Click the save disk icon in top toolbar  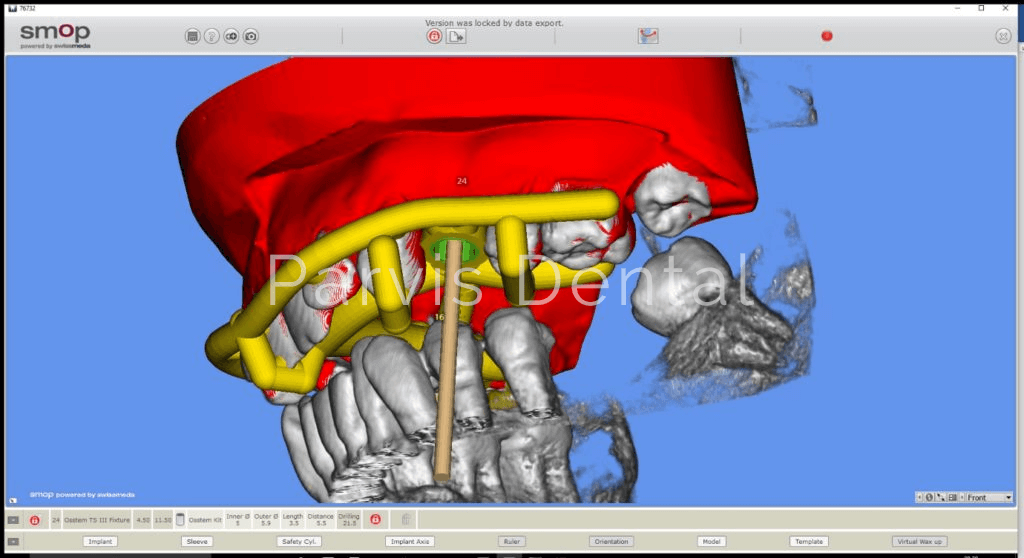pyautogui.click(x=192, y=36)
